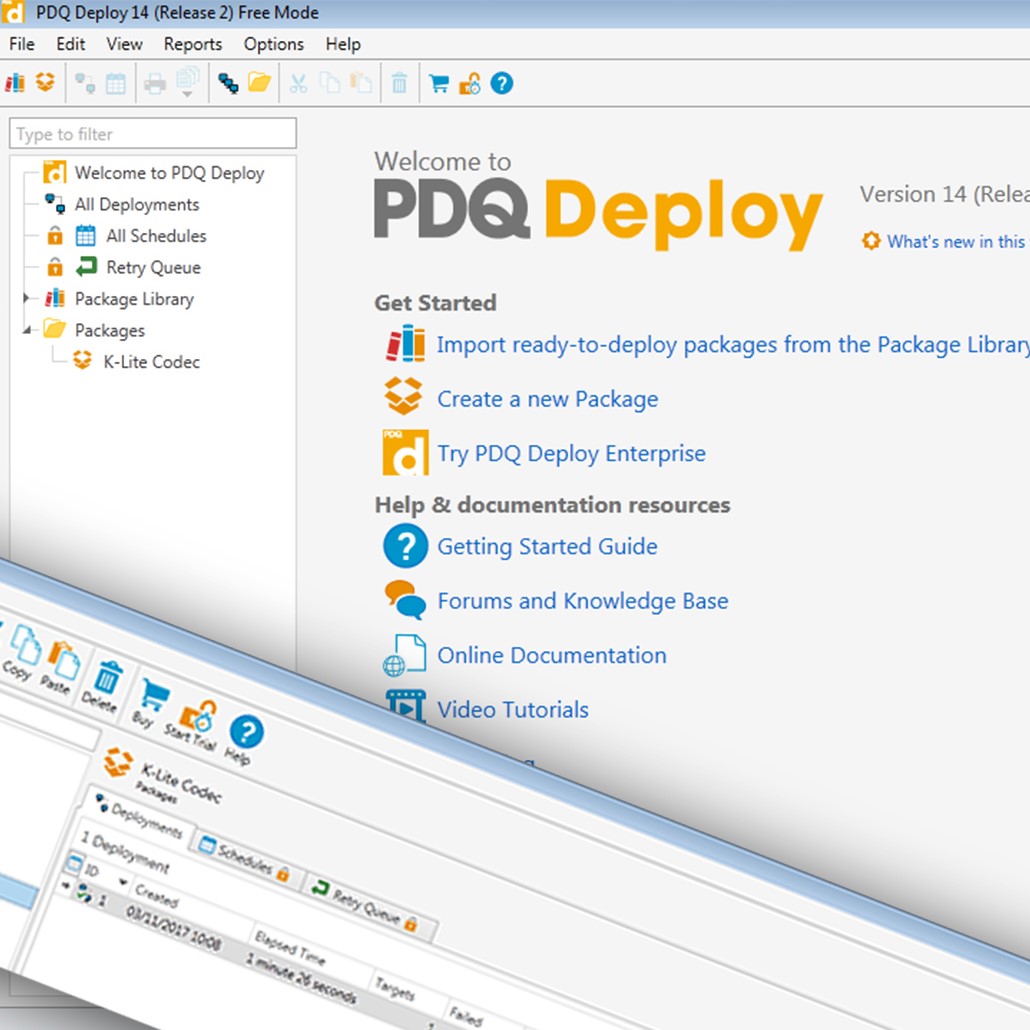
Task: Open the Options menu
Action: point(273,44)
